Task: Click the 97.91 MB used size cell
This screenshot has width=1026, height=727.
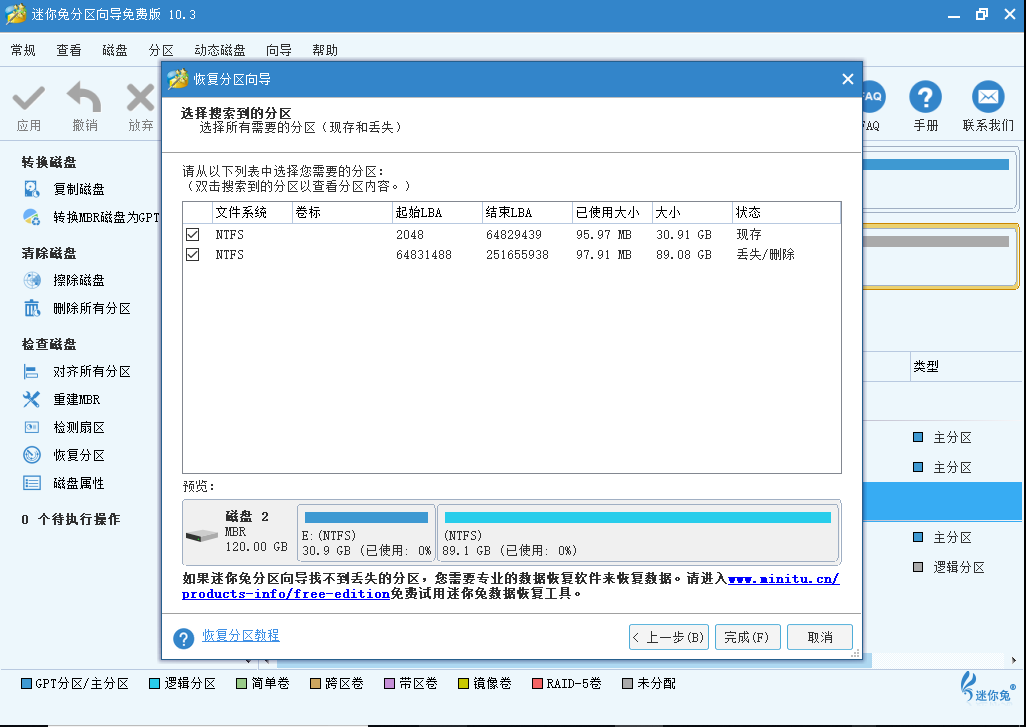Action: click(x=603, y=255)
